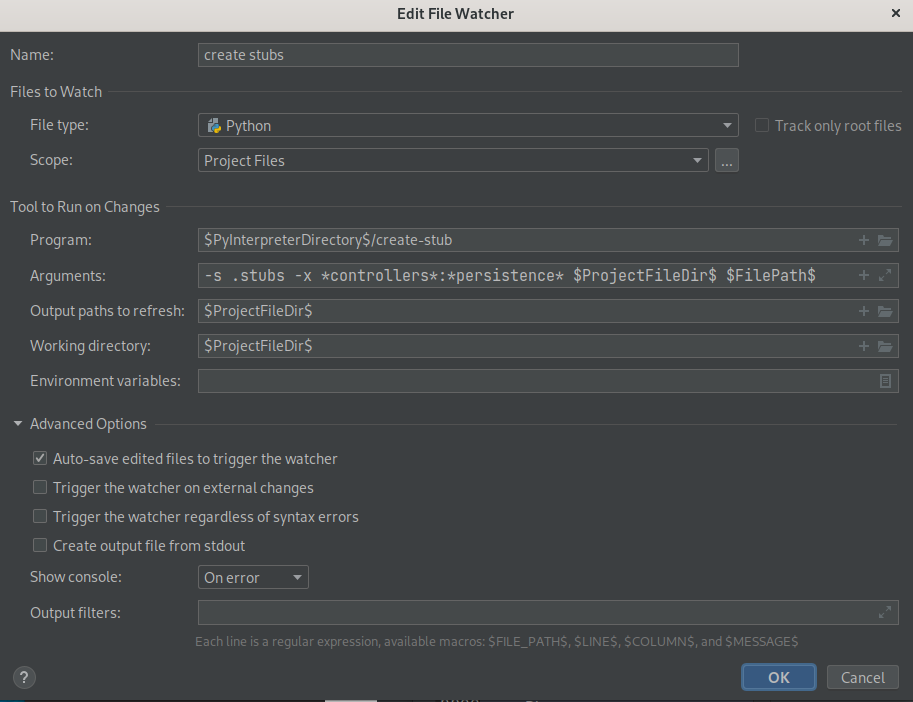Insert macro in Program field
Screen dimensions: 913x702
pyautogui.click(x=864, y=240)
